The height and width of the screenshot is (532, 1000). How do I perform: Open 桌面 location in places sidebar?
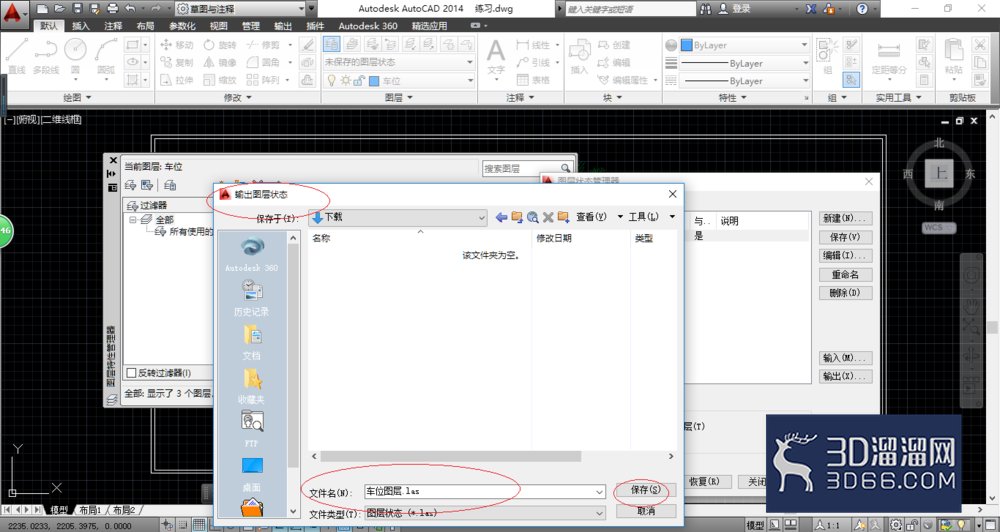tap(252, 473)
